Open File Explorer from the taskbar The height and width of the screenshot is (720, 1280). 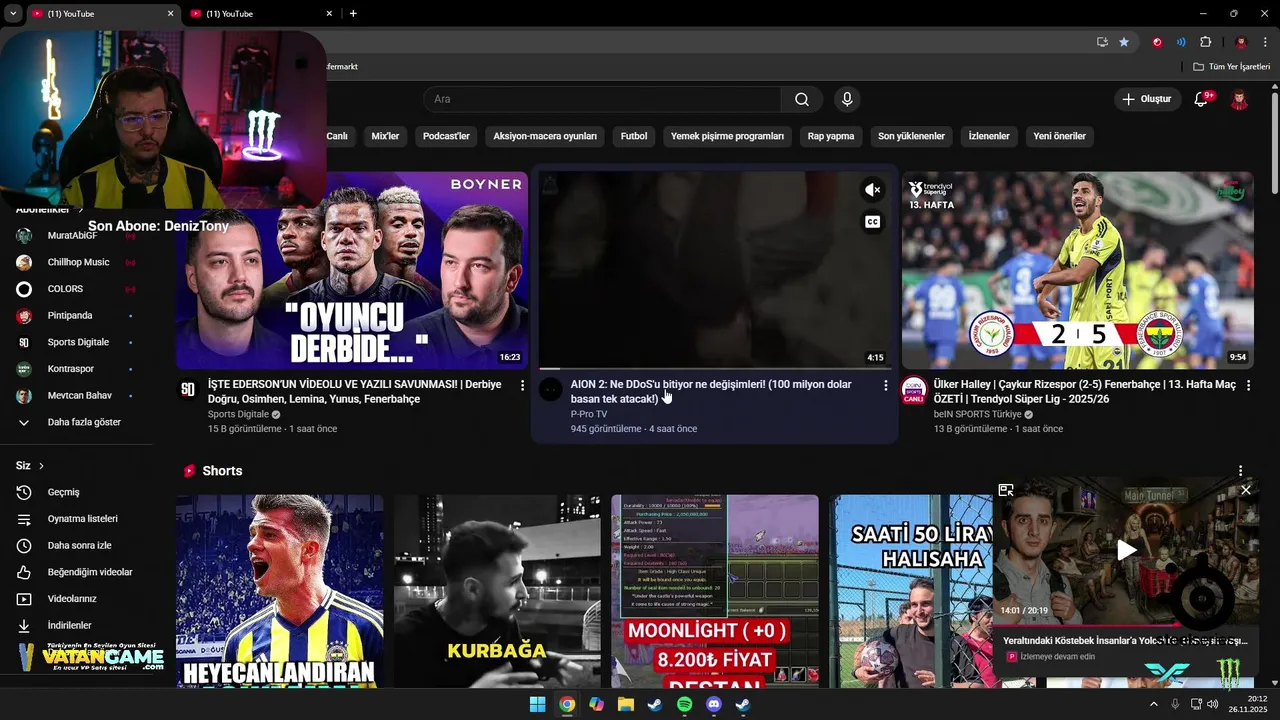(x=625, y=704)
